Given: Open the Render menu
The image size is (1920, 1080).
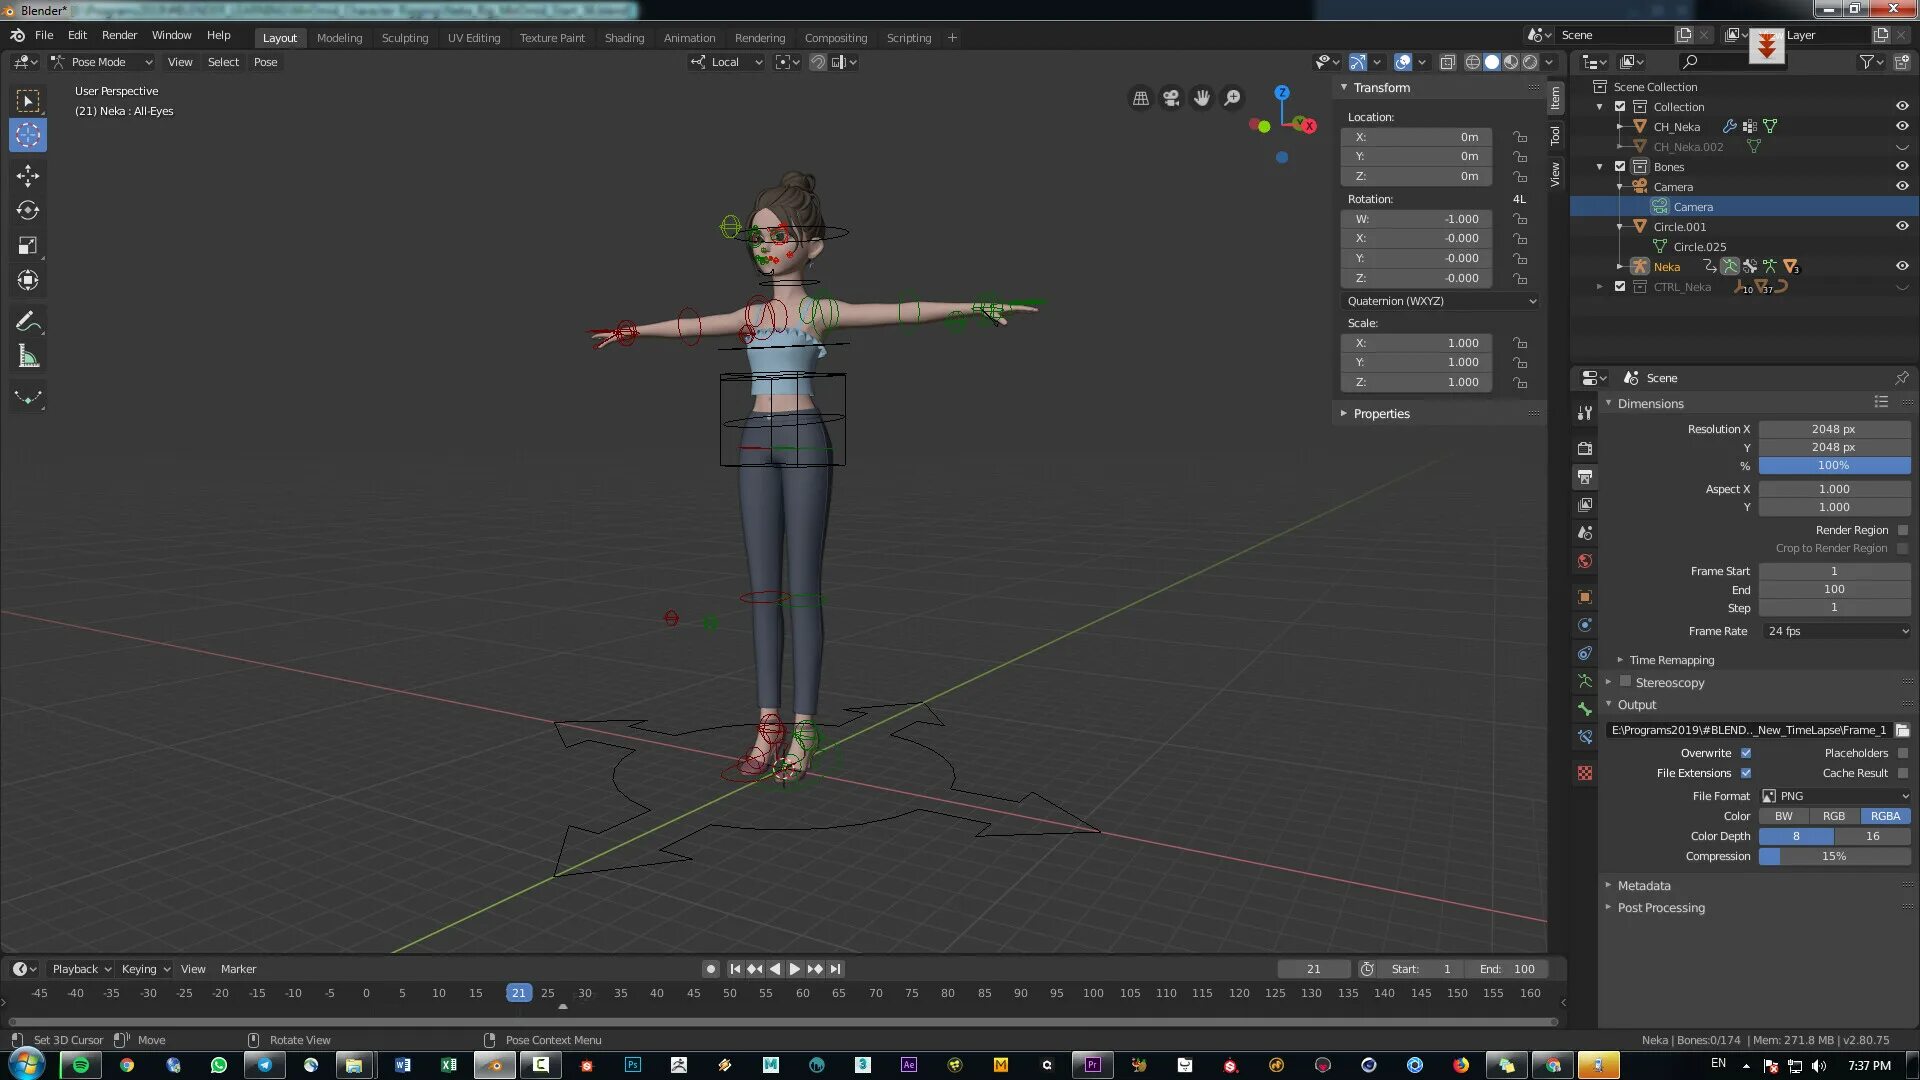Looking at the screenshot, I should 119,35.
